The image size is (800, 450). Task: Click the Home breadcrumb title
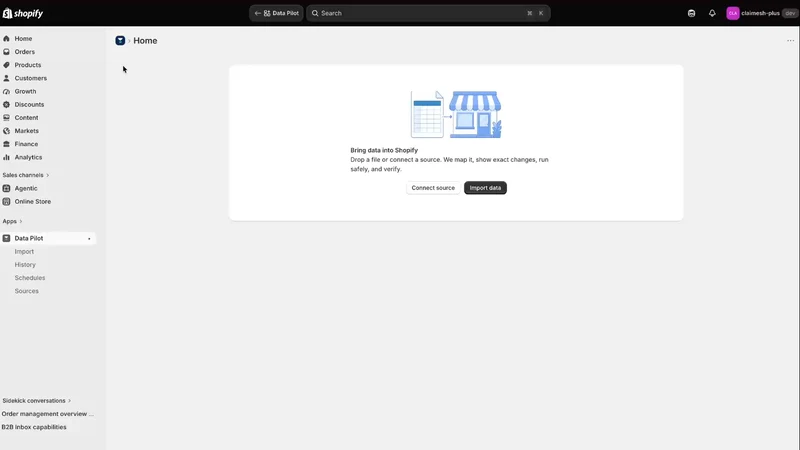point(145,41)
